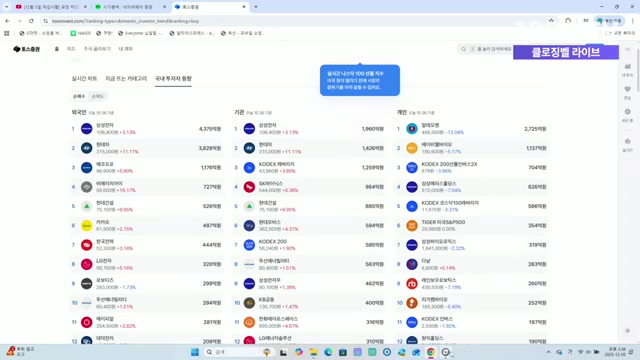Image resolution: width=640 pixels, height=360 pixels.
Task: Open the 카카오 yellow icon row
Action: [x=147, y=225]
